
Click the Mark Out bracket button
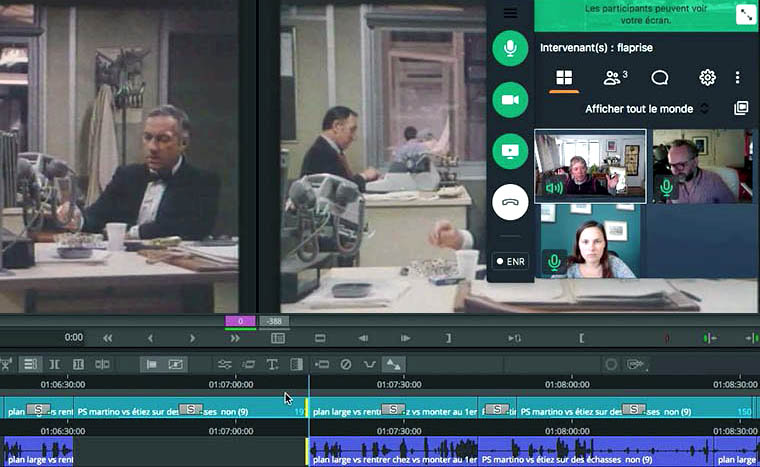coord(448,338)
